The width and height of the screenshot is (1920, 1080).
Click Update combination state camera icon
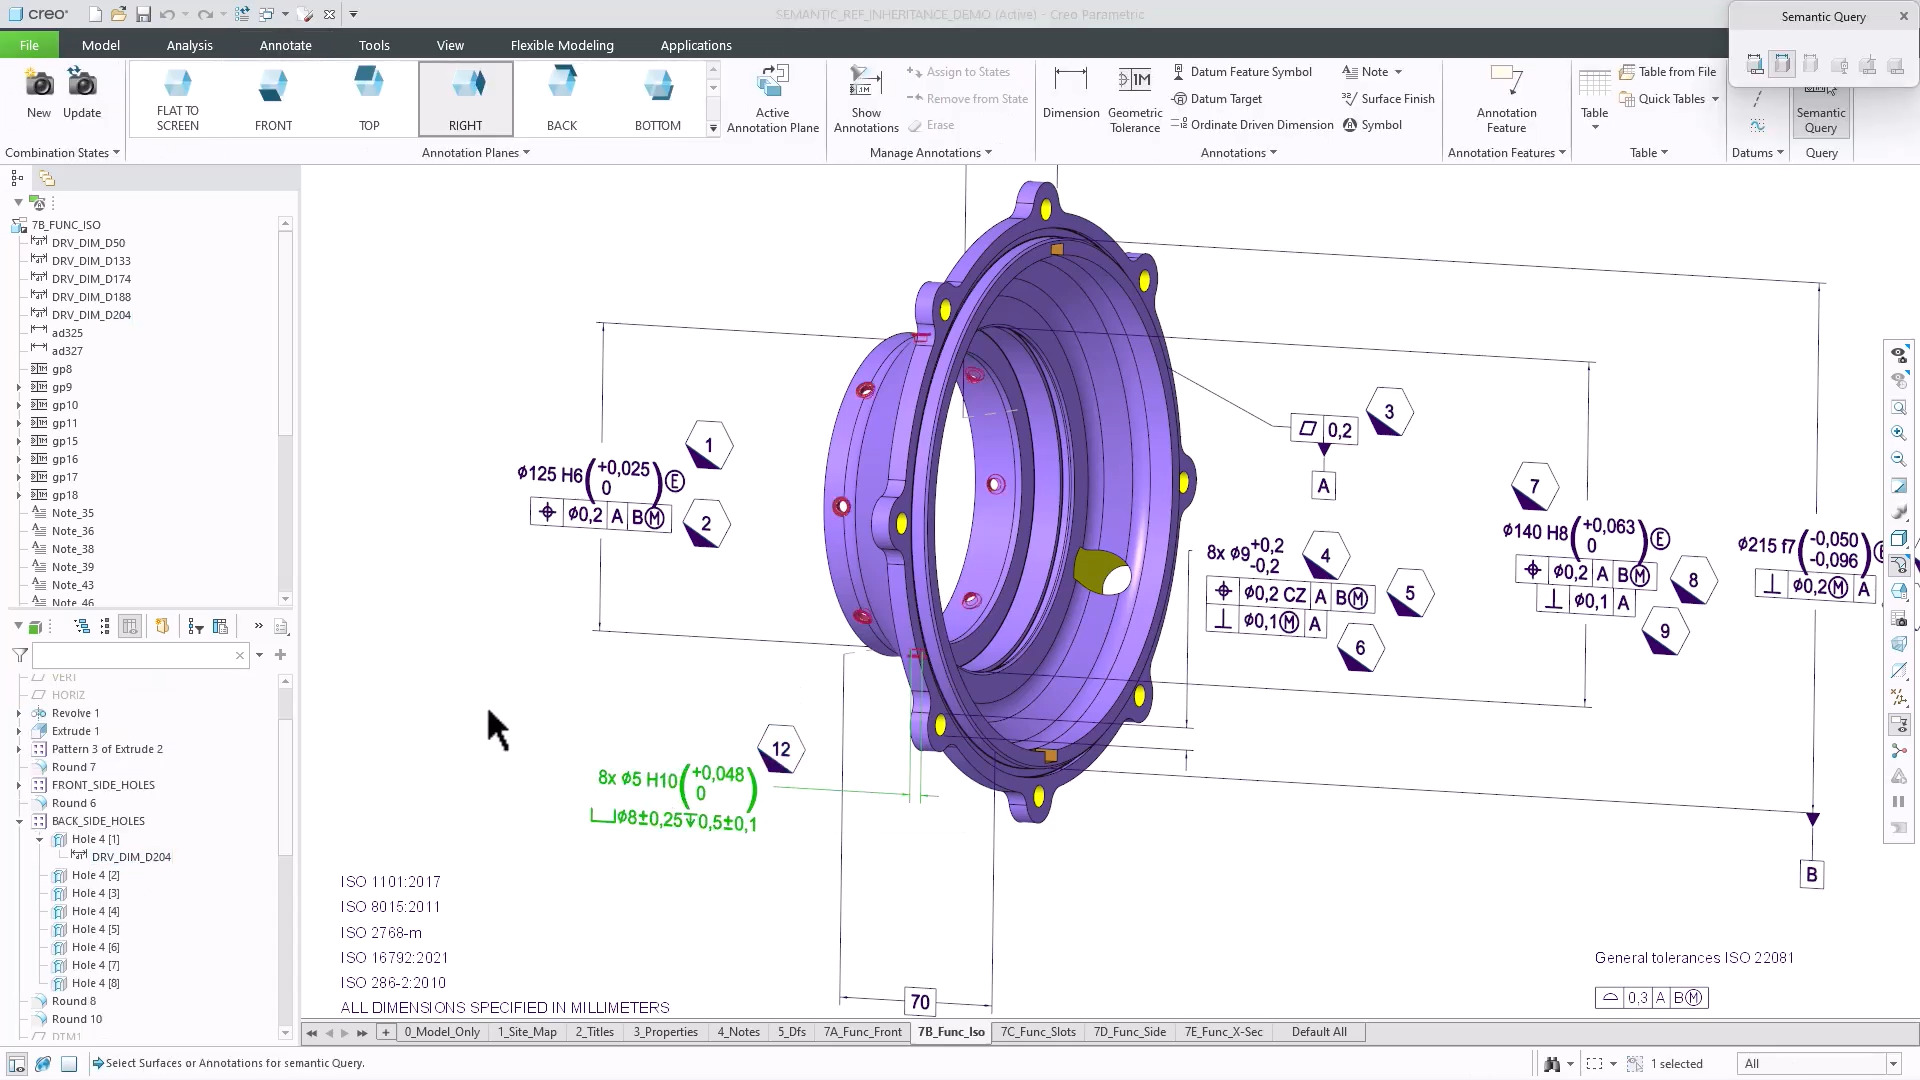click(82, 93)
